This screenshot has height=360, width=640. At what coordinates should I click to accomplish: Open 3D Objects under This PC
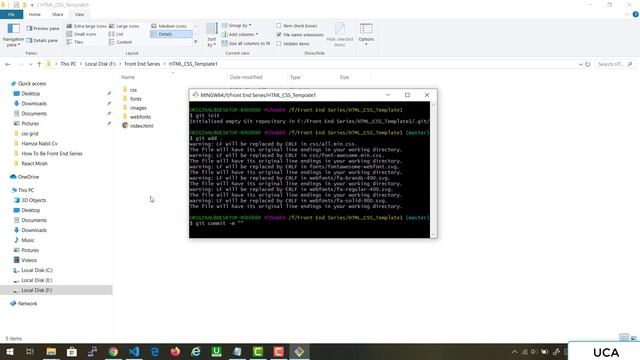point(33,200)
